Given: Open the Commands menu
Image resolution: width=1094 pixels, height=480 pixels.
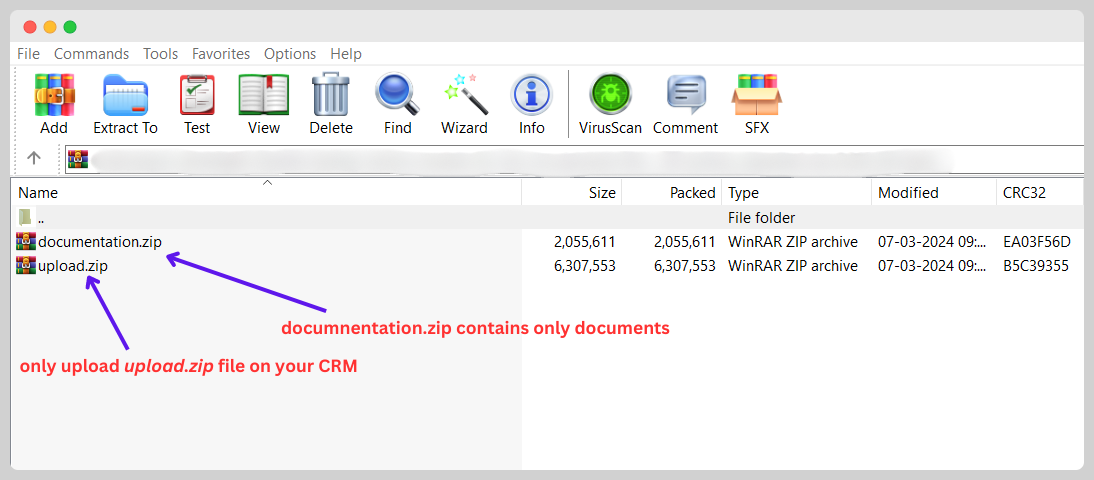Looking at the screenshot, I should click(x=91, y=54).
